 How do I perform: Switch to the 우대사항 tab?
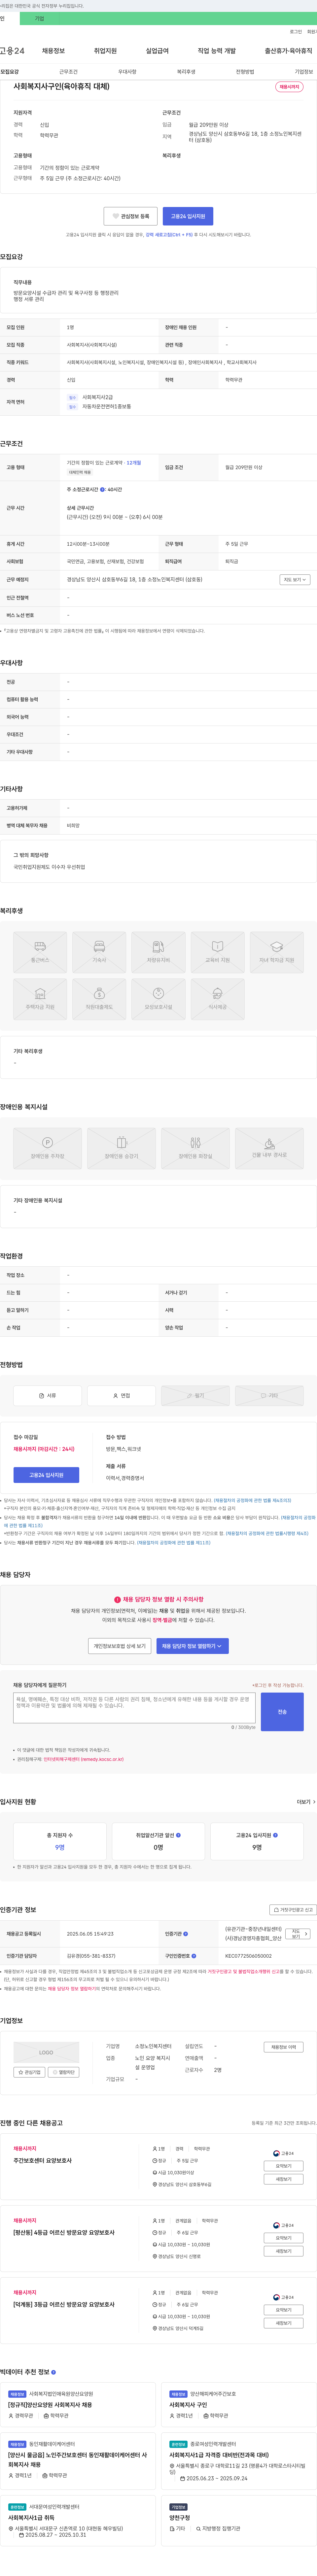pos(127,72)
